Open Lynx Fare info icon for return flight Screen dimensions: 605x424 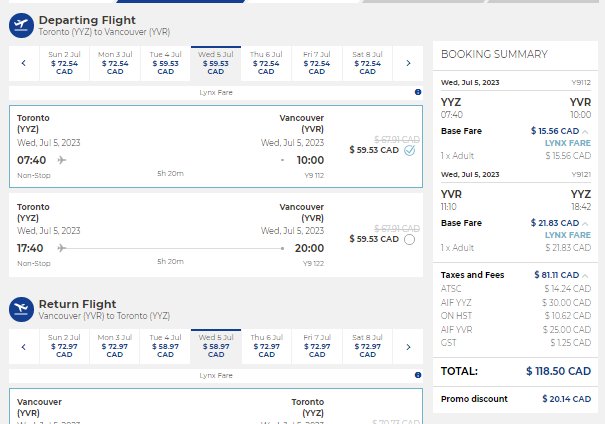click(x=418, y=375)
